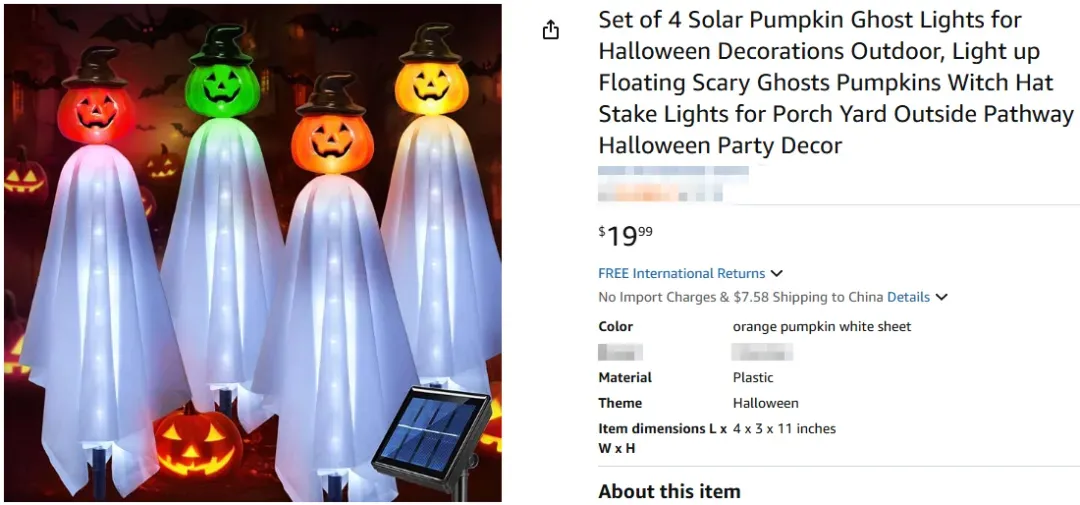The image size is (1080, 505).
Task: Click the share icon beside product title
Action: pyautogui.click(x=550, y=30)
